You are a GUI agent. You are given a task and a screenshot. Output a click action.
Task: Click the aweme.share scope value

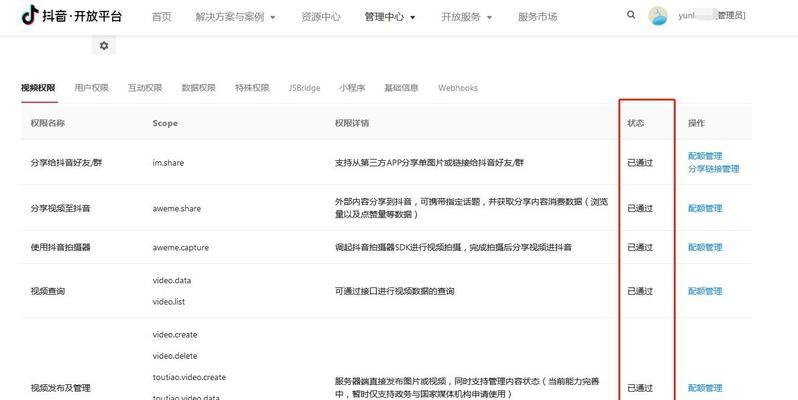pos(177,208)
